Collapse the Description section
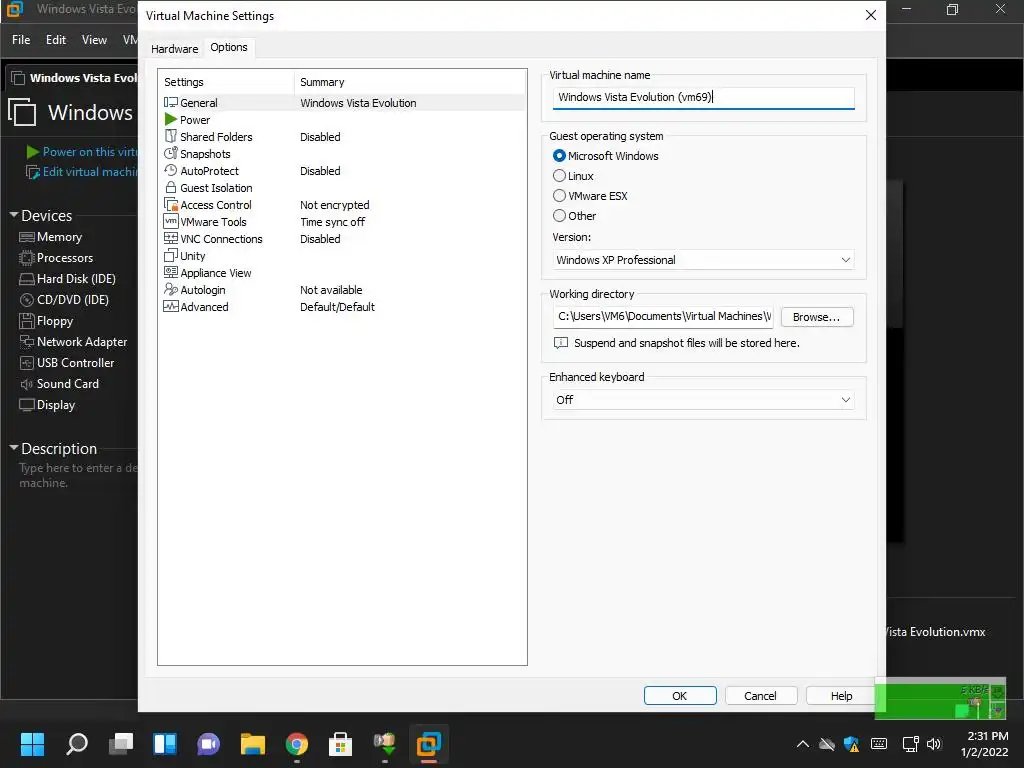The width and height of the screenshot is (1024, 768). (14, 447)
